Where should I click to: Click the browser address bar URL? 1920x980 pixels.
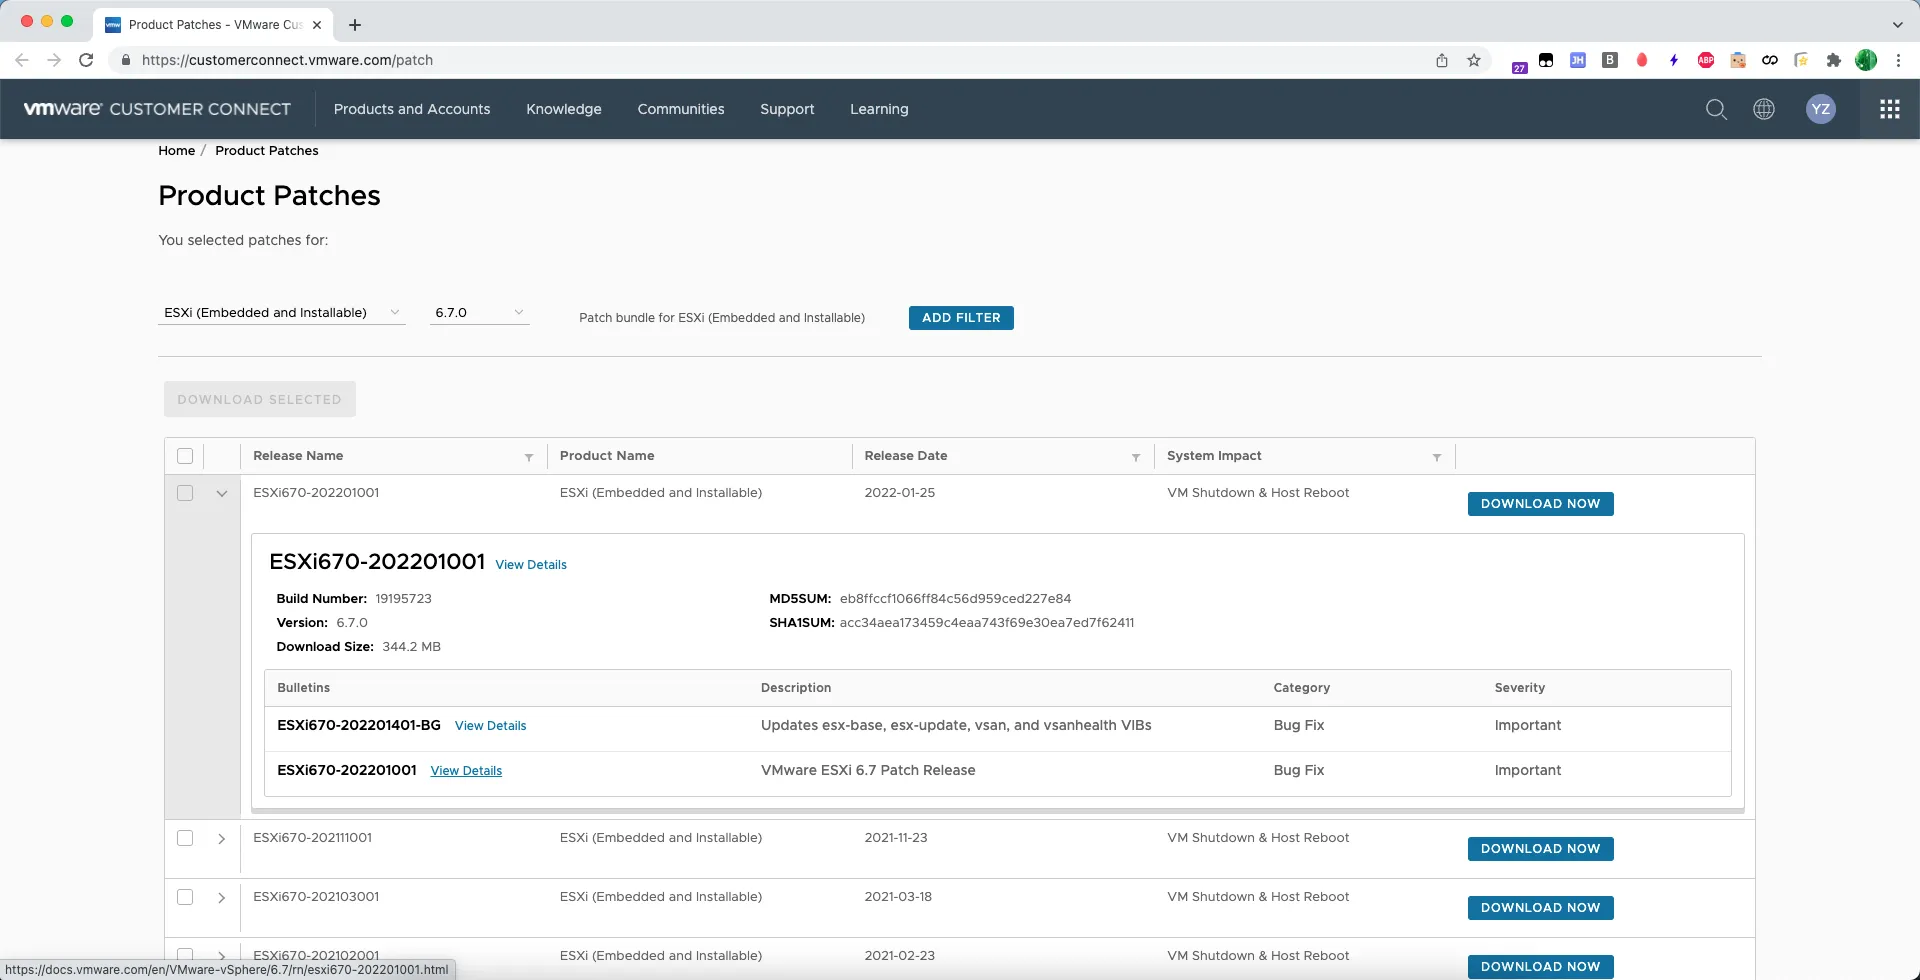287,60
